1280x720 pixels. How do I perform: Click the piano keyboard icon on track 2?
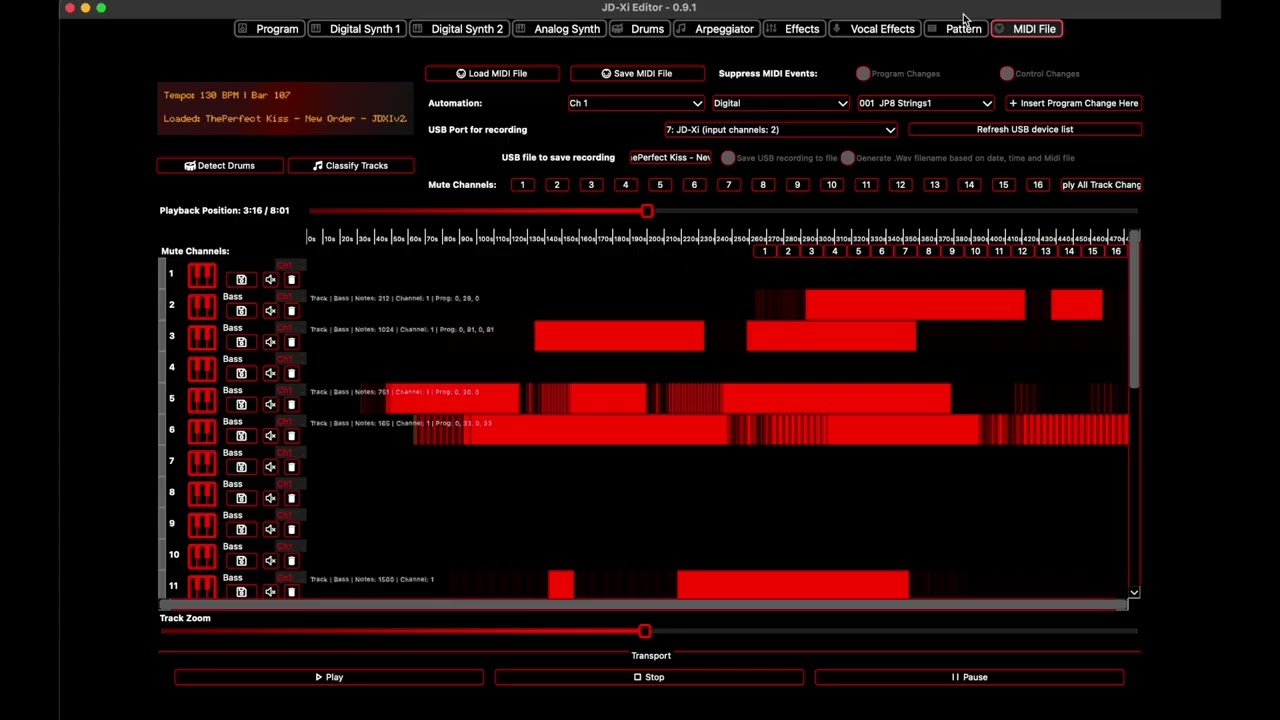point(202,305)
